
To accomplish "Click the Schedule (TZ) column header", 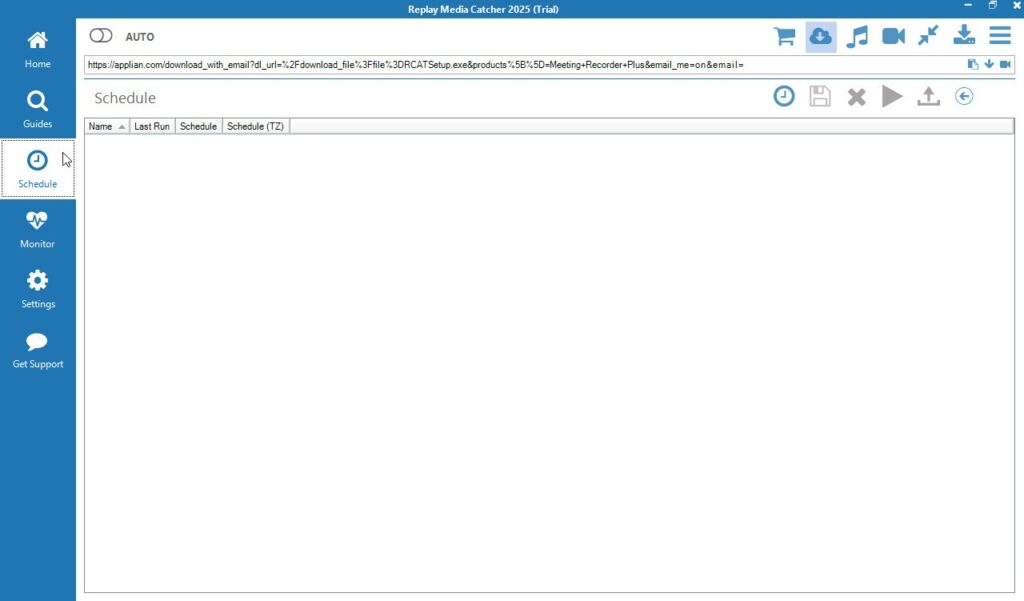I will (255, 126).
